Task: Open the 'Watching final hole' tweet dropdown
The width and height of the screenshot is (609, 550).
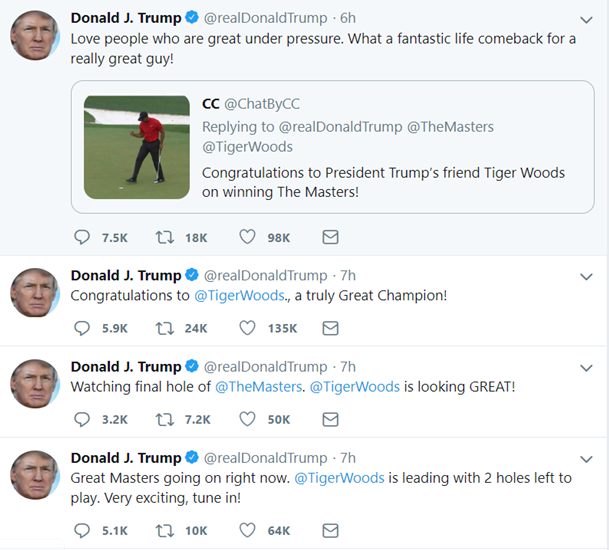Action: tap(587, 367)
